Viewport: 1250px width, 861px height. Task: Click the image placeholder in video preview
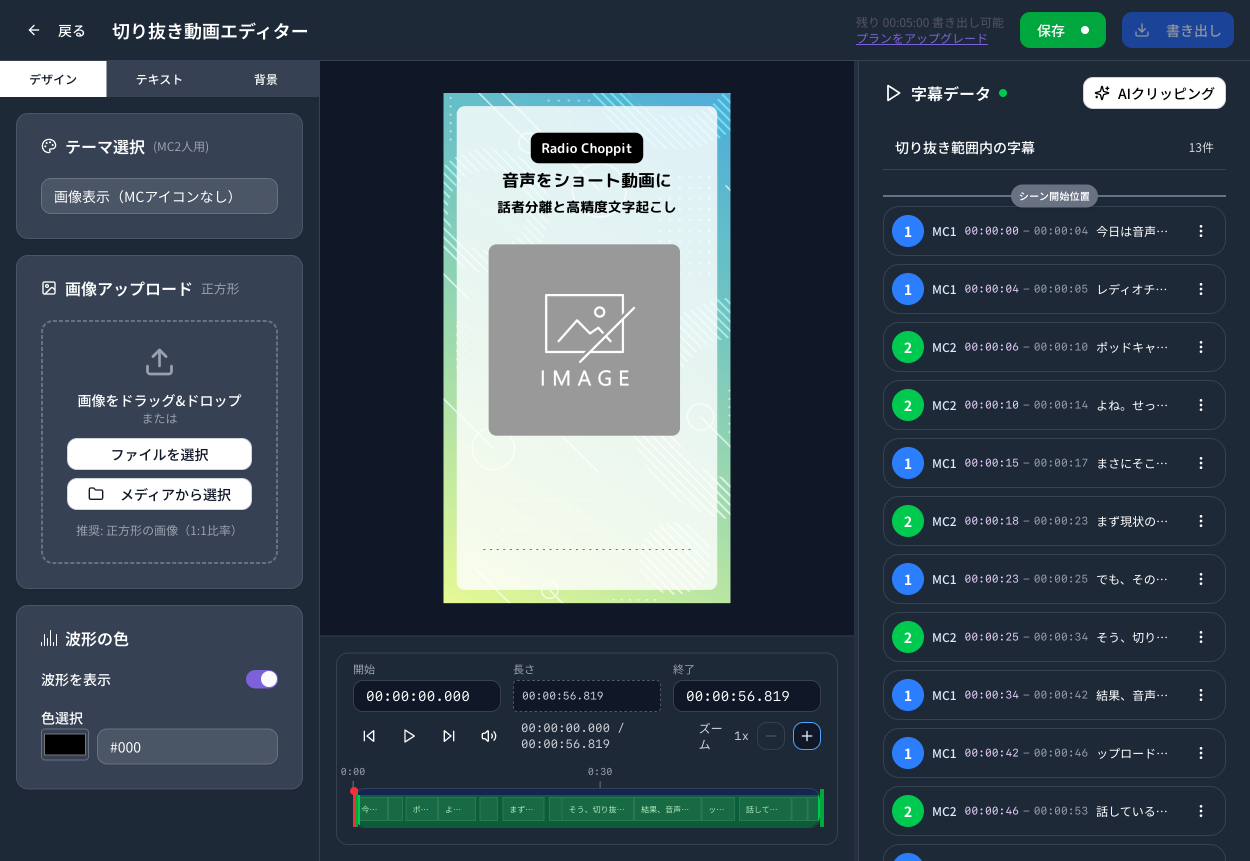(x=584, y=340)
